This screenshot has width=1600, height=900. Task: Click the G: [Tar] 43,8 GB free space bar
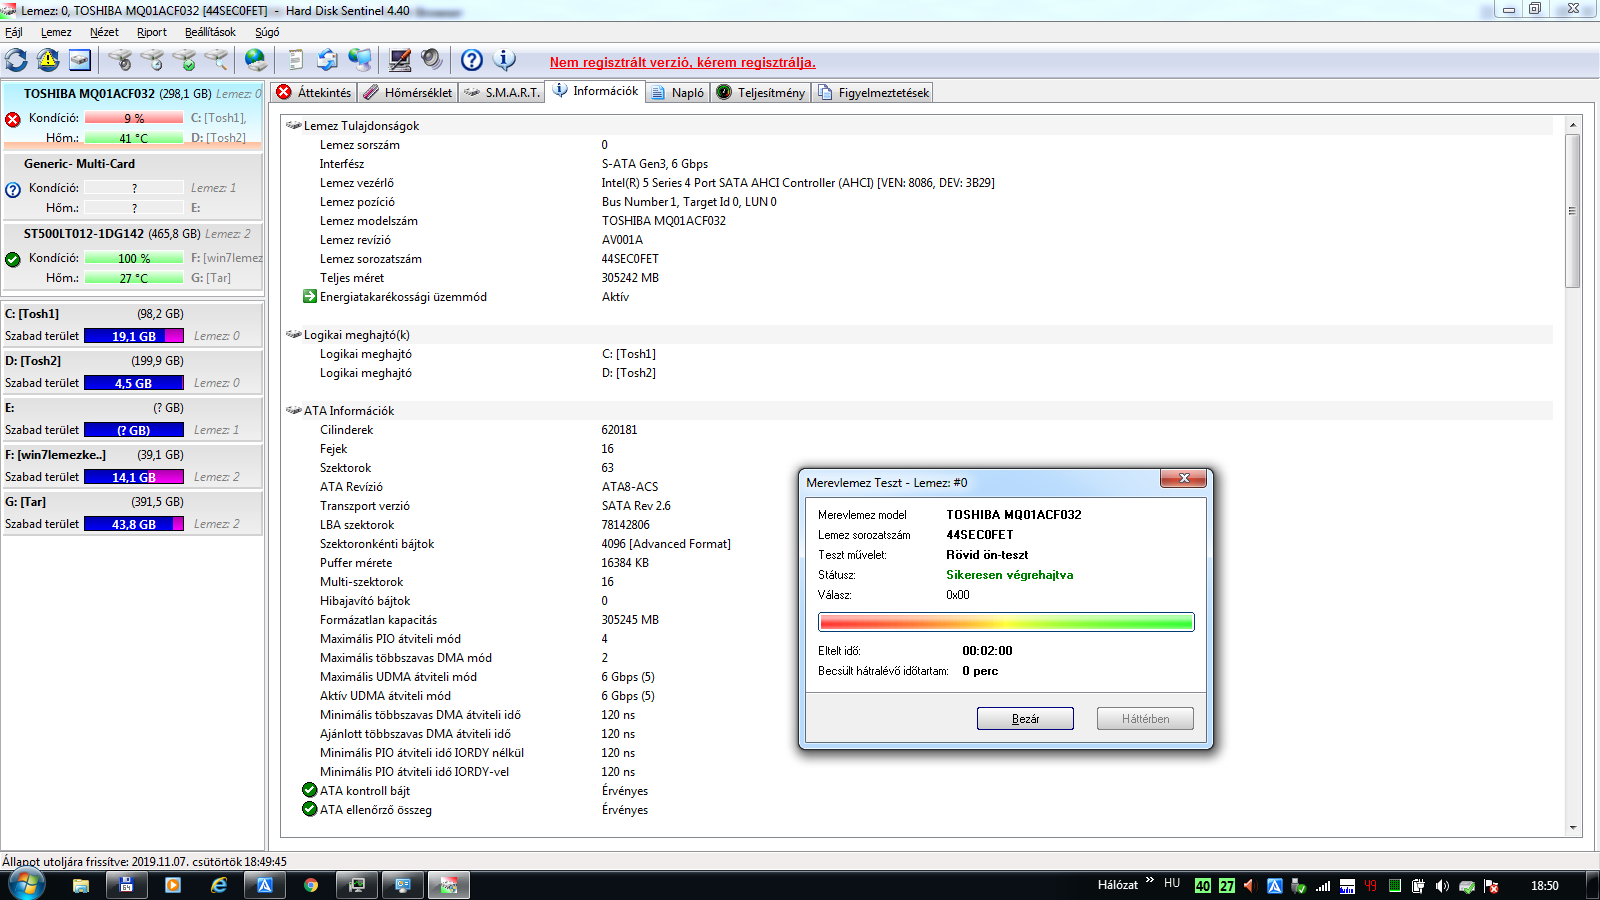pos(134,524)
